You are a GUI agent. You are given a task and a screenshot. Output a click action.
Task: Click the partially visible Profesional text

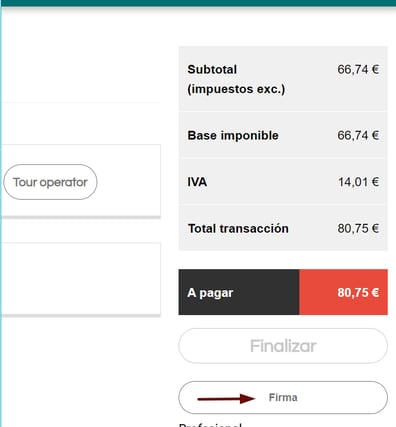(210, 425)
